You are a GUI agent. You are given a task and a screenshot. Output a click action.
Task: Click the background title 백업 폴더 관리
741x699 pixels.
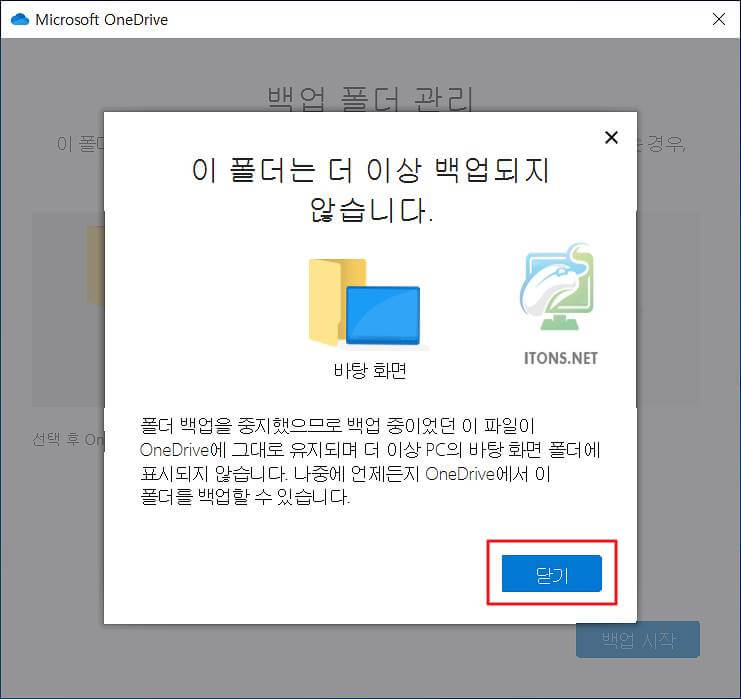370,98
